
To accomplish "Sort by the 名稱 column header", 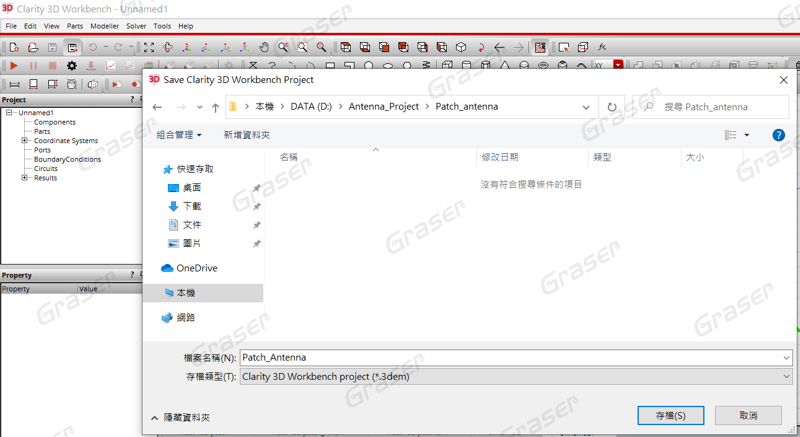I will (289, 157).
